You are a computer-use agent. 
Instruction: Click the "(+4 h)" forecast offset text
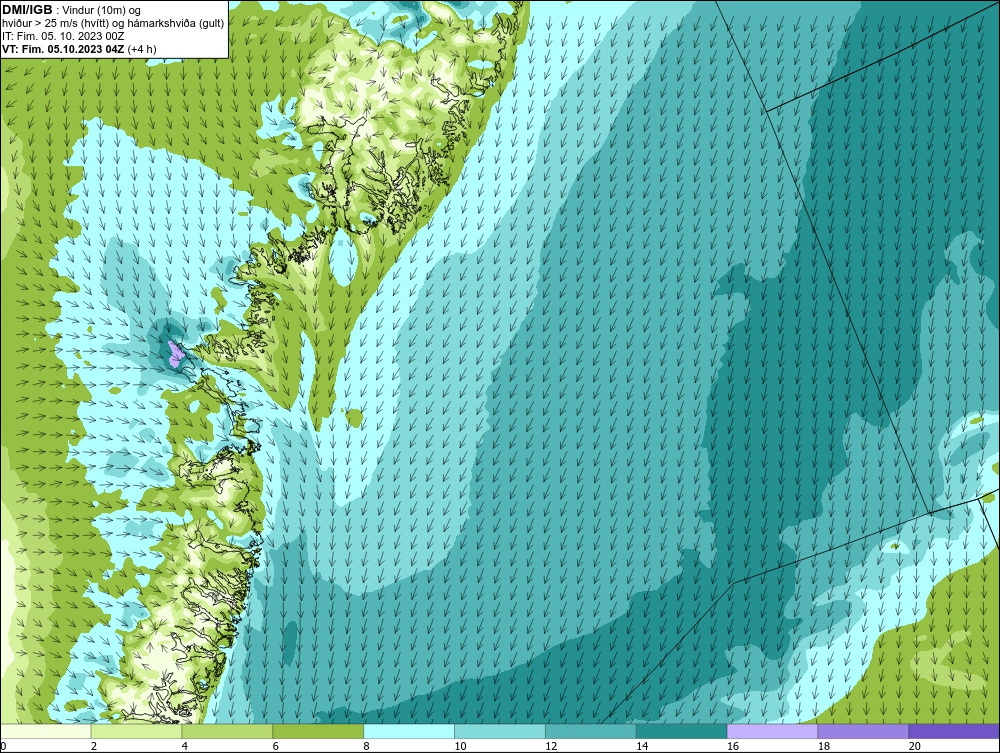coord(142,49)
